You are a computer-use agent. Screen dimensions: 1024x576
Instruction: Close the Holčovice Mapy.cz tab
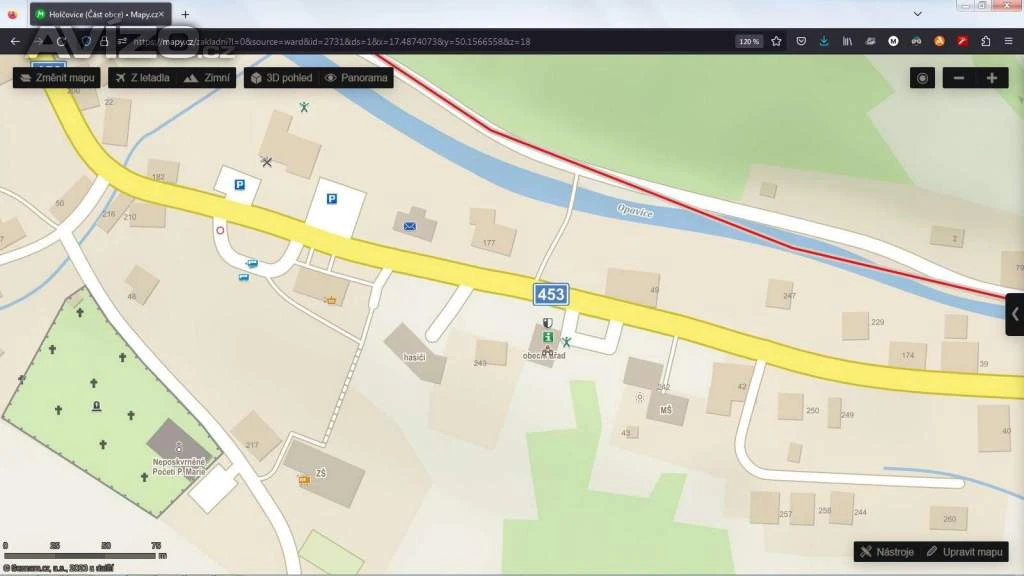point(161,14)
